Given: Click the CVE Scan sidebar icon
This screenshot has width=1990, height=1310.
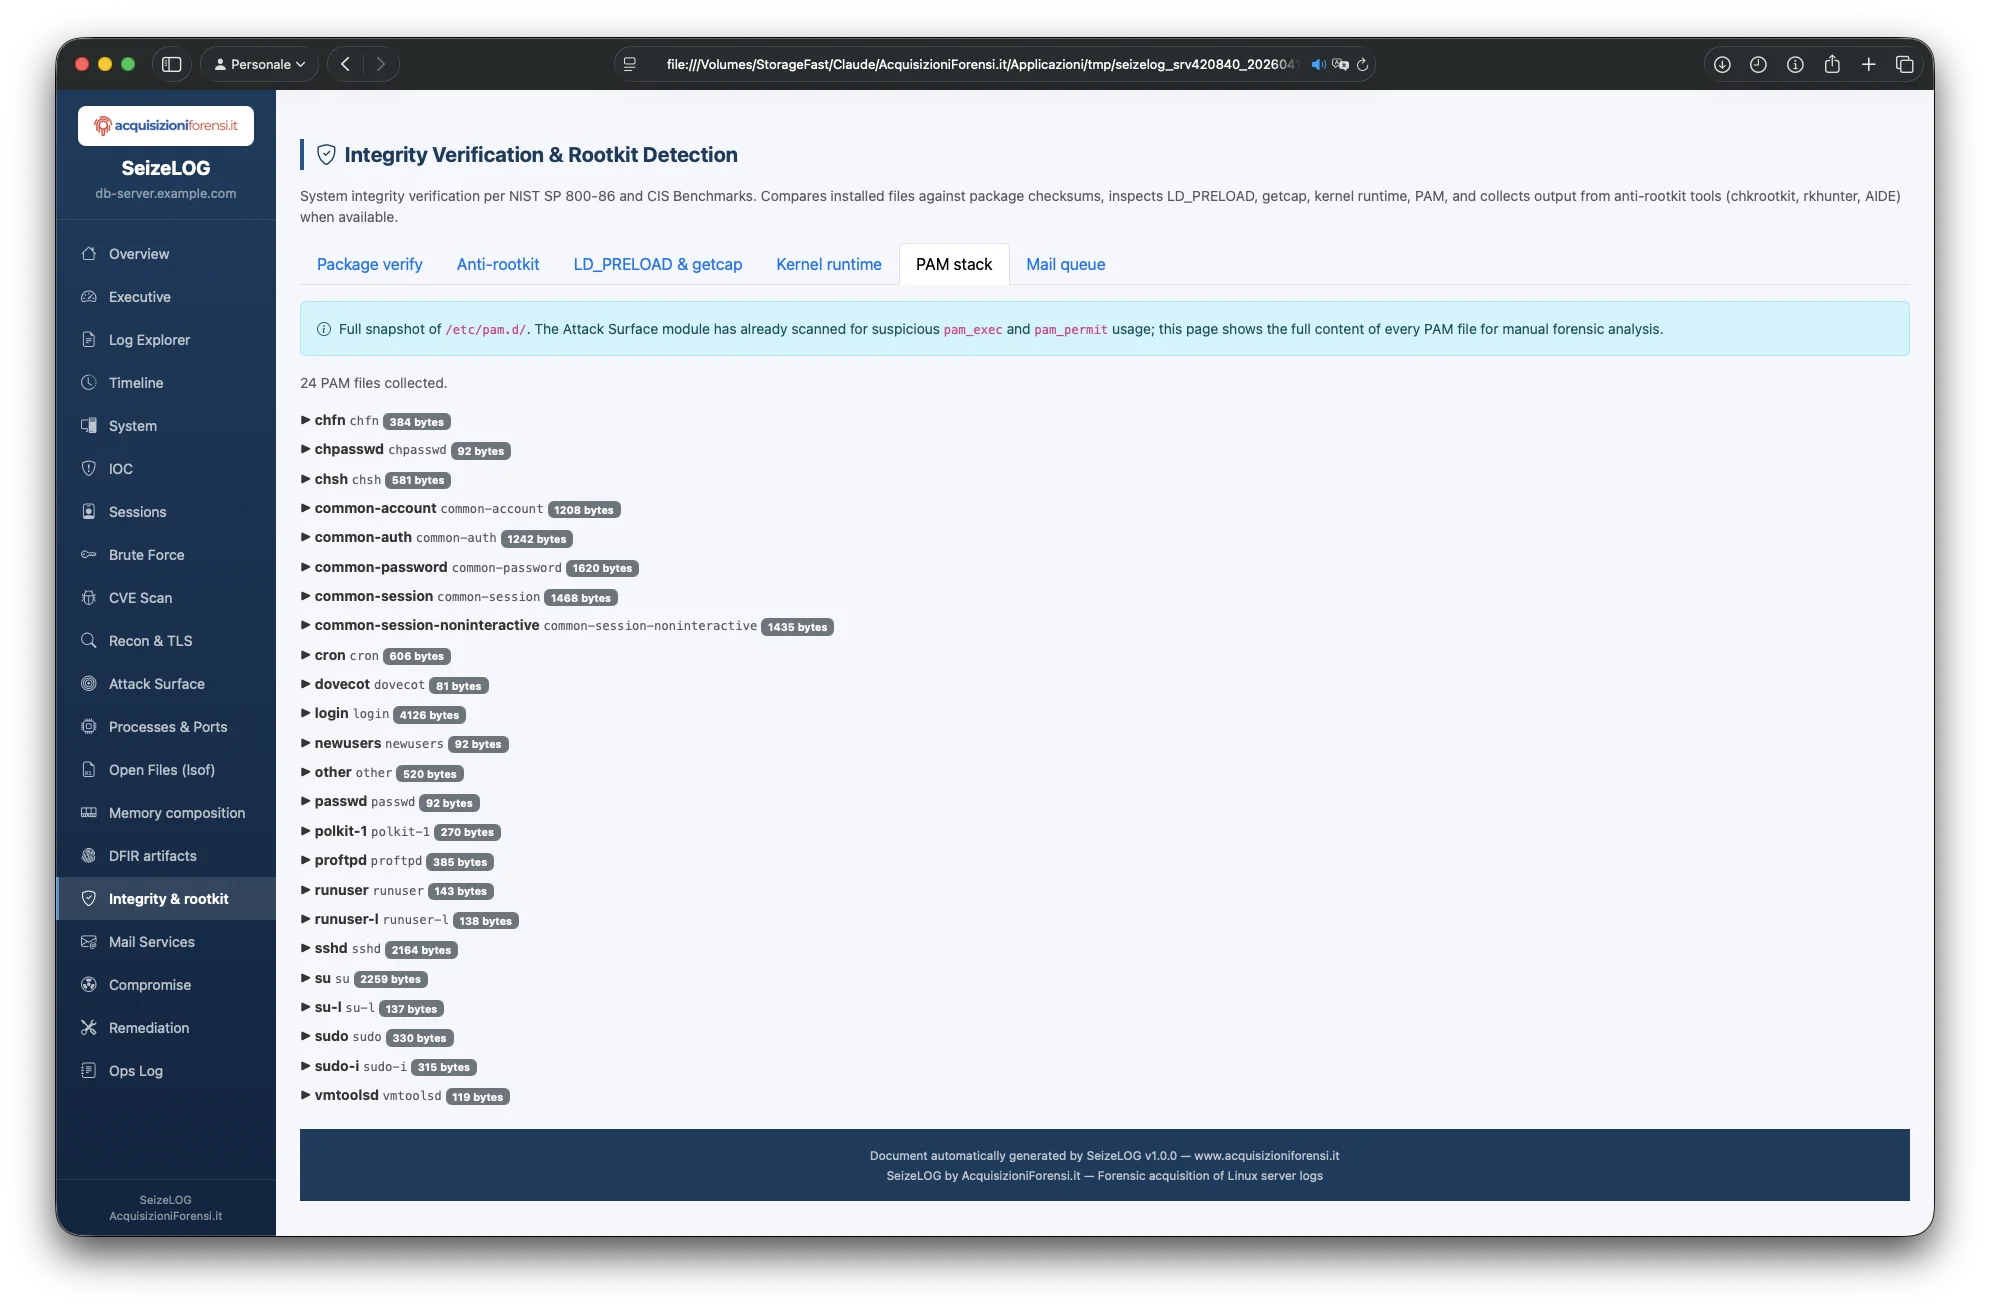Looking at the screenshot, I should click(x=89, y=597).
